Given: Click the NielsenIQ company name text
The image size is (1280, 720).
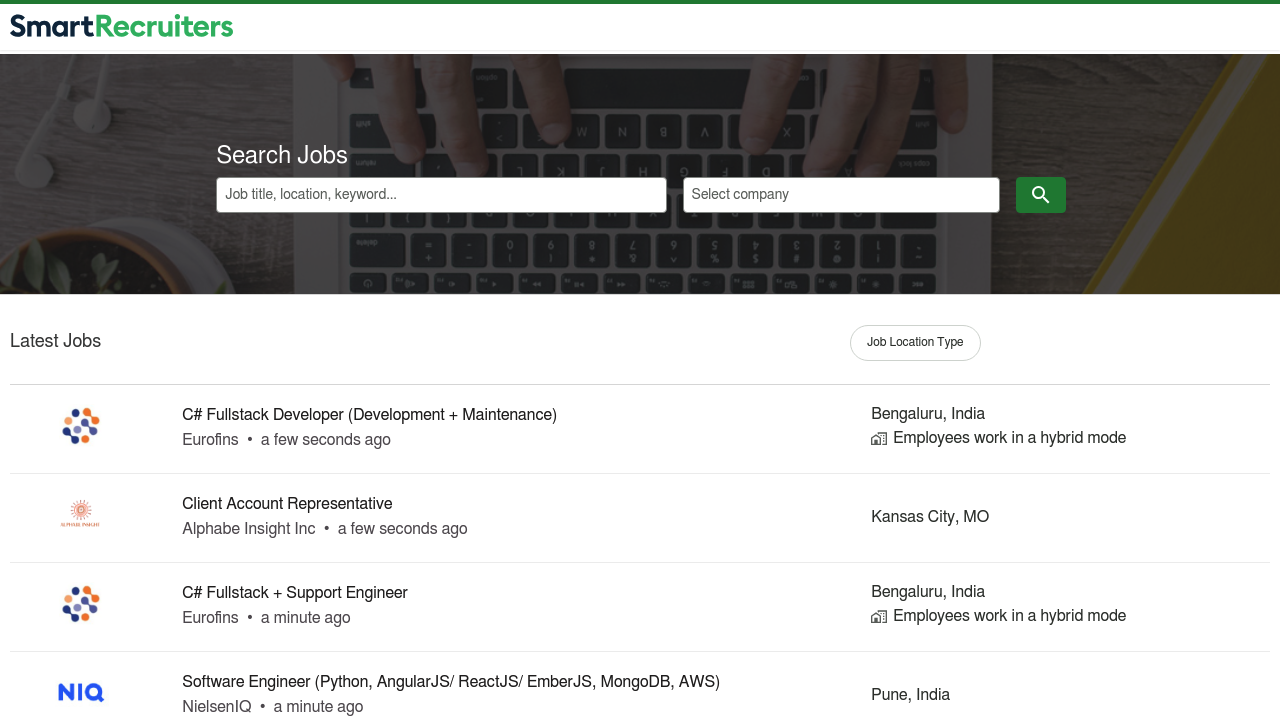Looking at the screenshot, I should coord(216,706).
